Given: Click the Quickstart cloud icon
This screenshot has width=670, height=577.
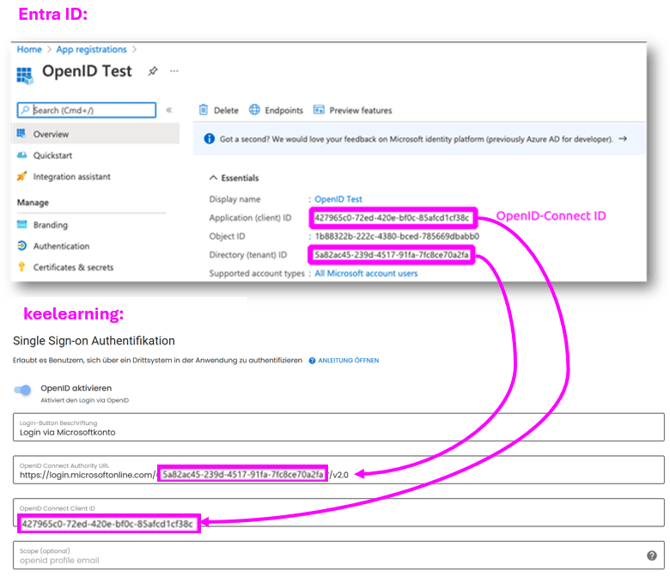Looking at the screenshot, I should click(x=22, y=155).
